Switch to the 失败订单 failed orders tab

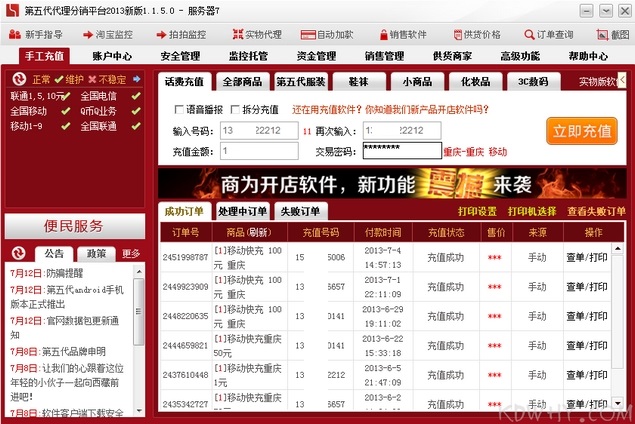point(300,212)
